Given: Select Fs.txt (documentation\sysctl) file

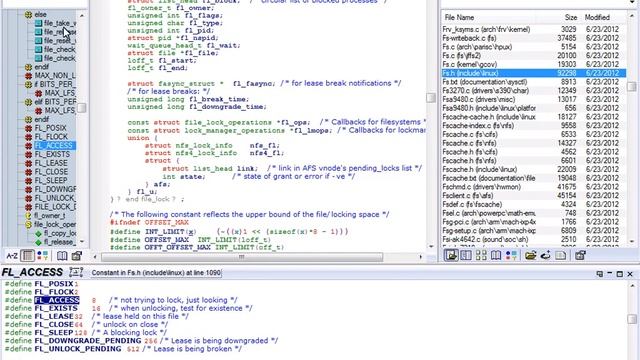Looking at the screenshot, I should (534, 82).
